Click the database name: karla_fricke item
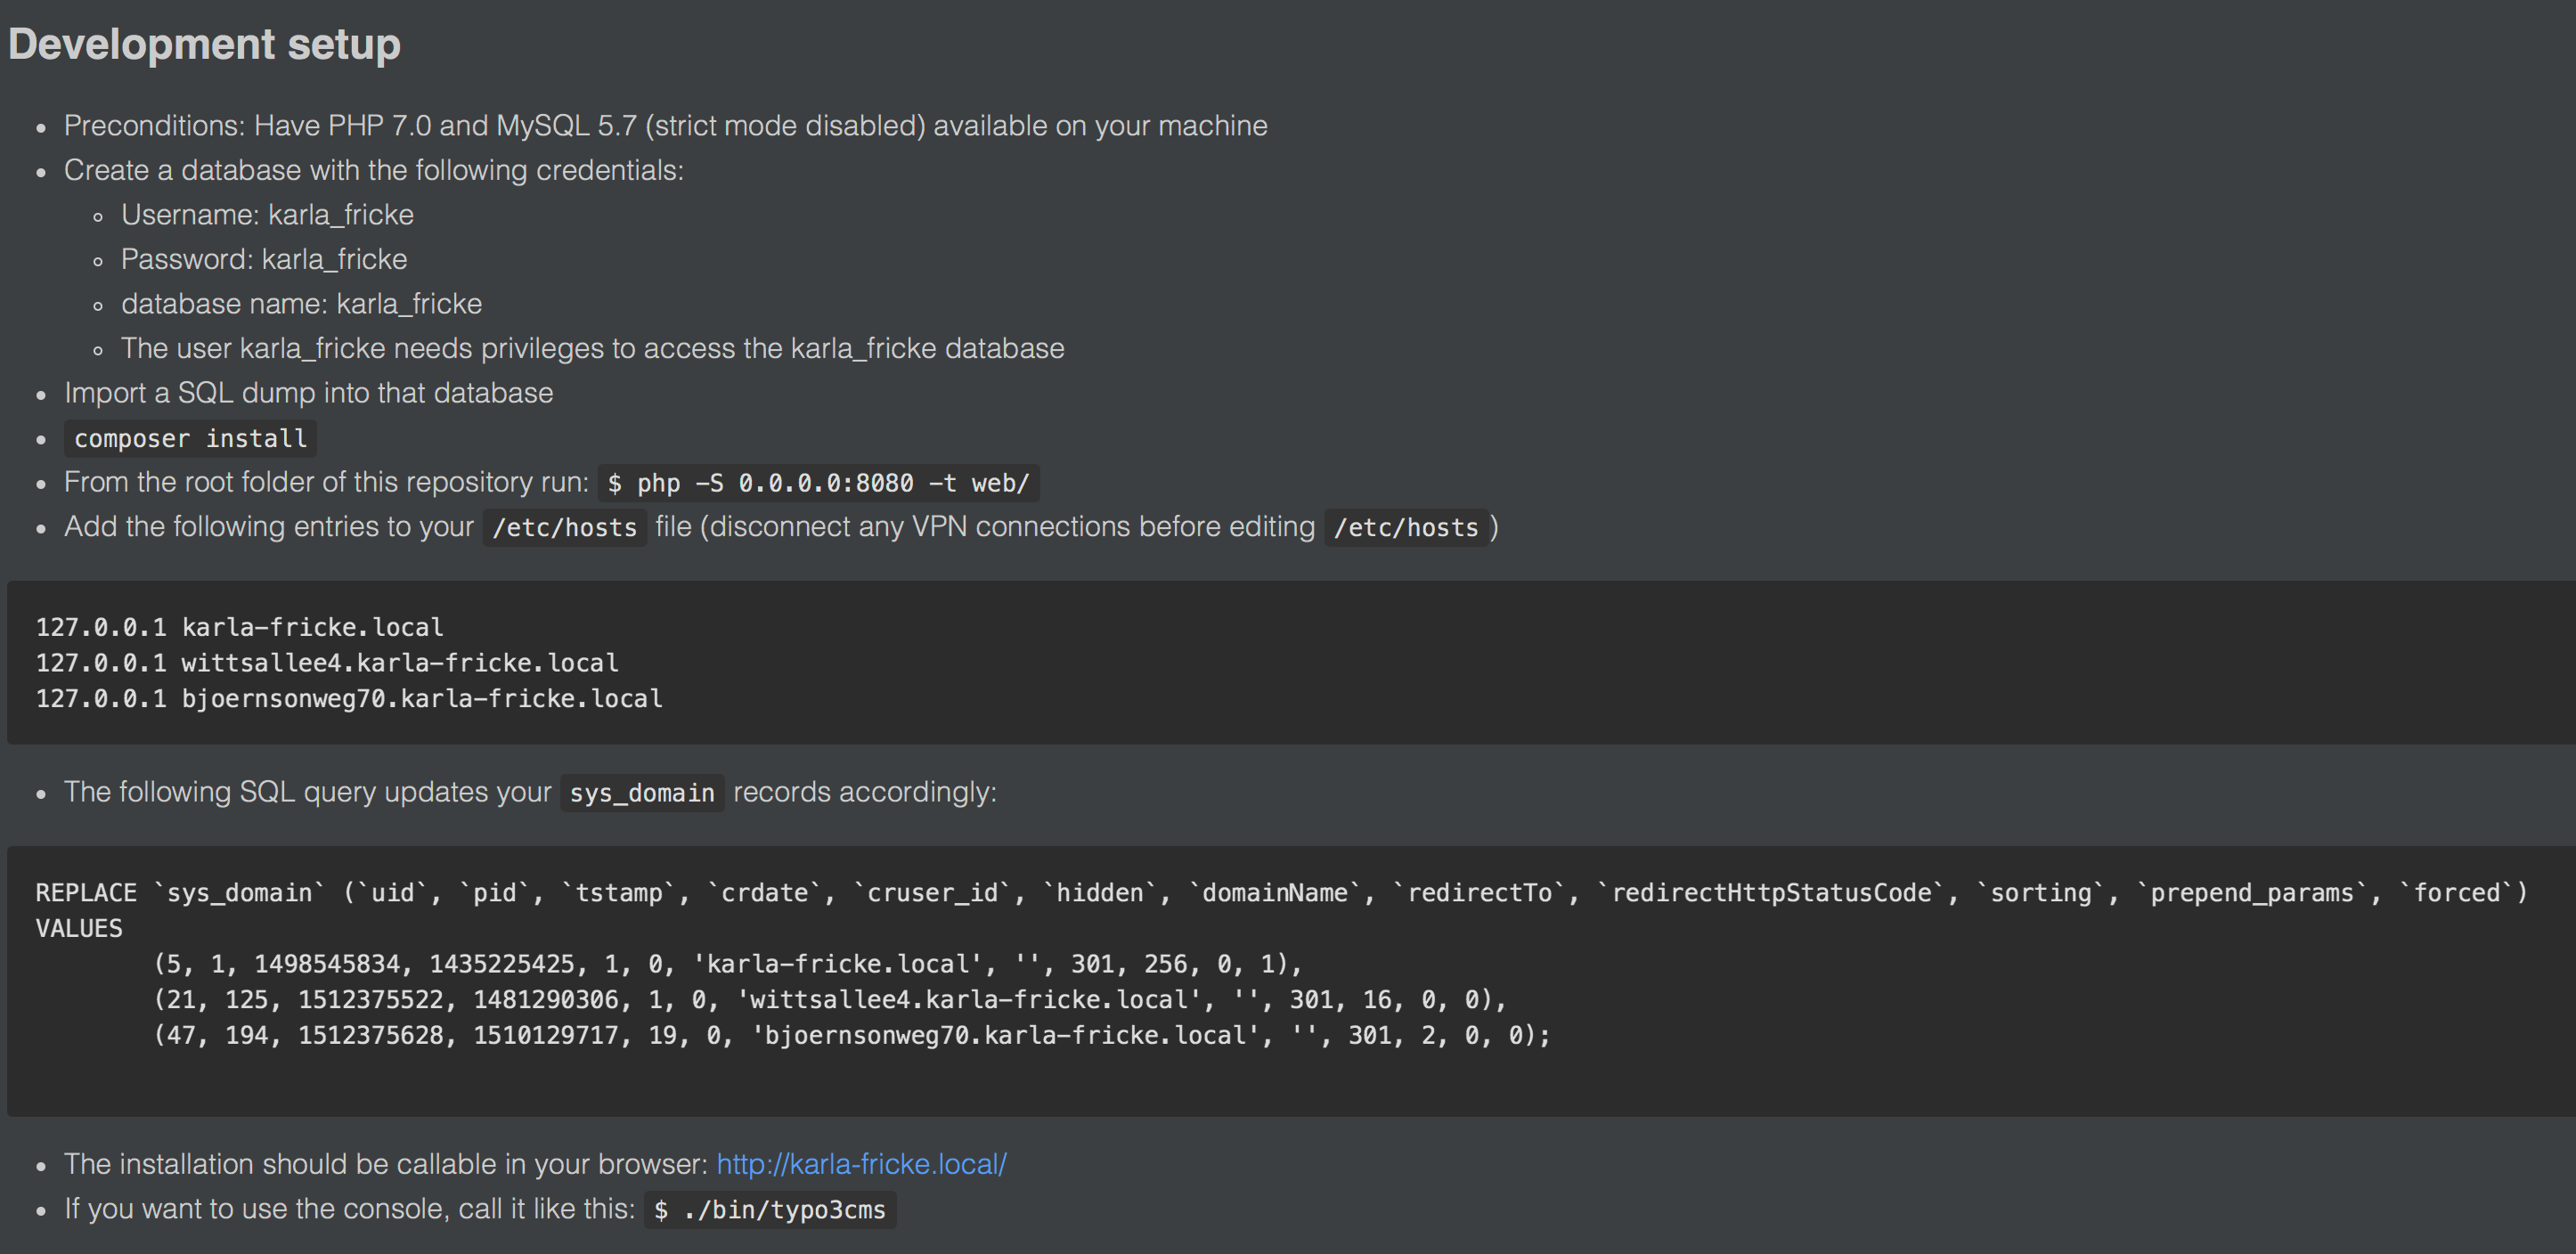Screen dimensions: 2576x1254 coord(301,304)
